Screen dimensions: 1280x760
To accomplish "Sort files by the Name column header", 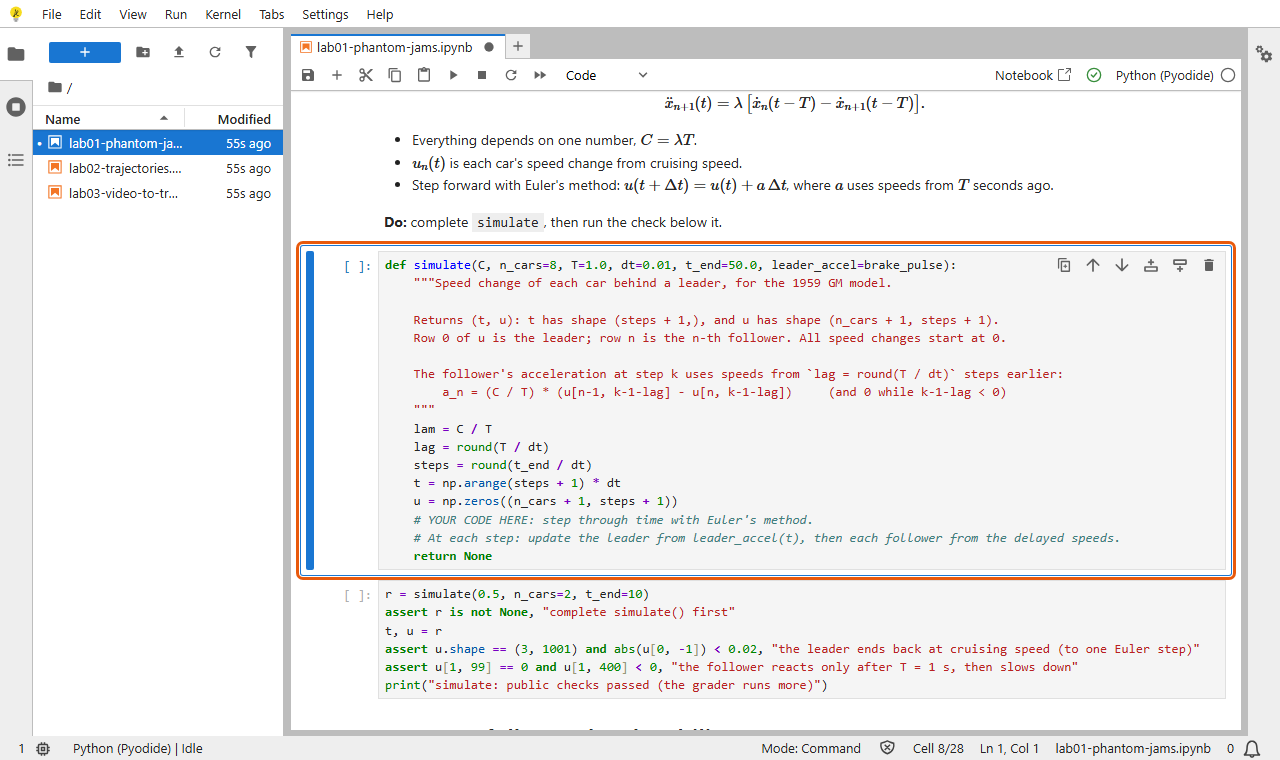I will [x=109, y=119].
